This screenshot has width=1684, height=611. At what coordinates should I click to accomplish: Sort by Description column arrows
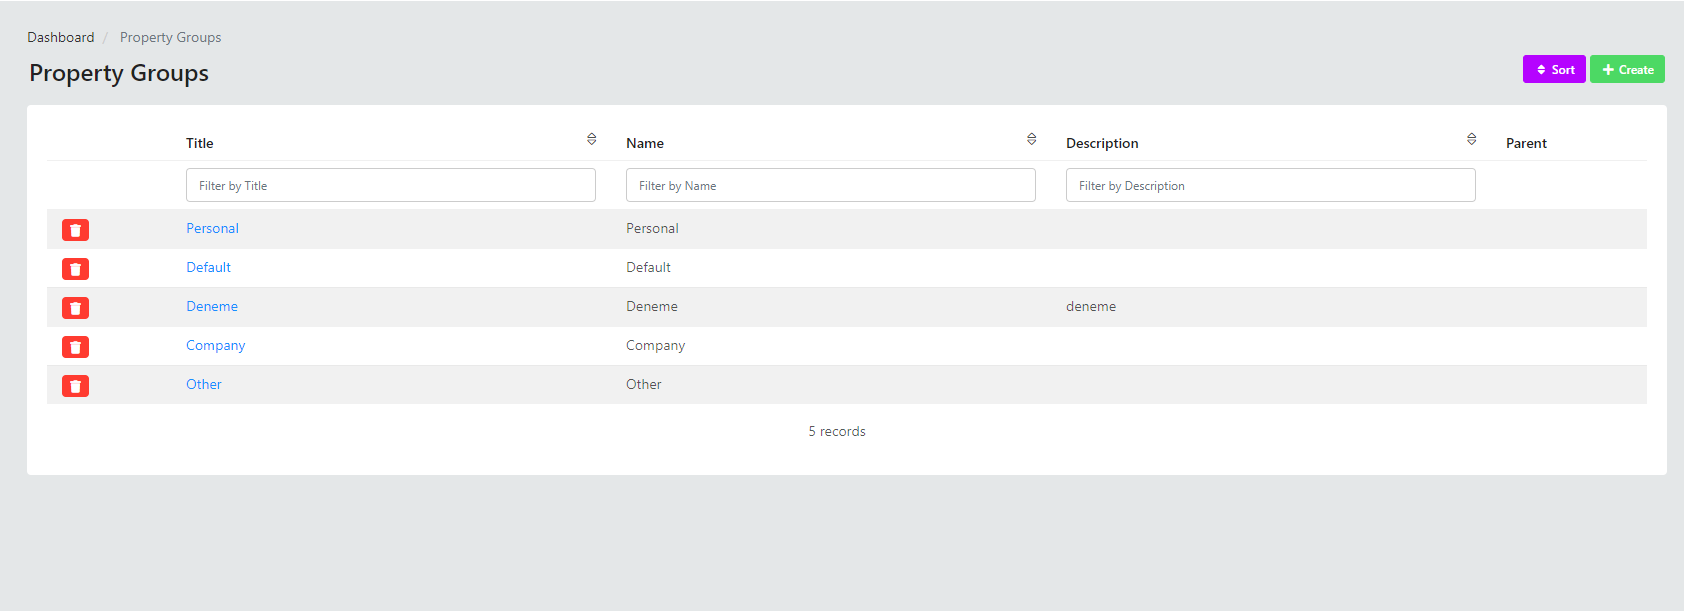pyautogui.click(x=1471, y=139)
